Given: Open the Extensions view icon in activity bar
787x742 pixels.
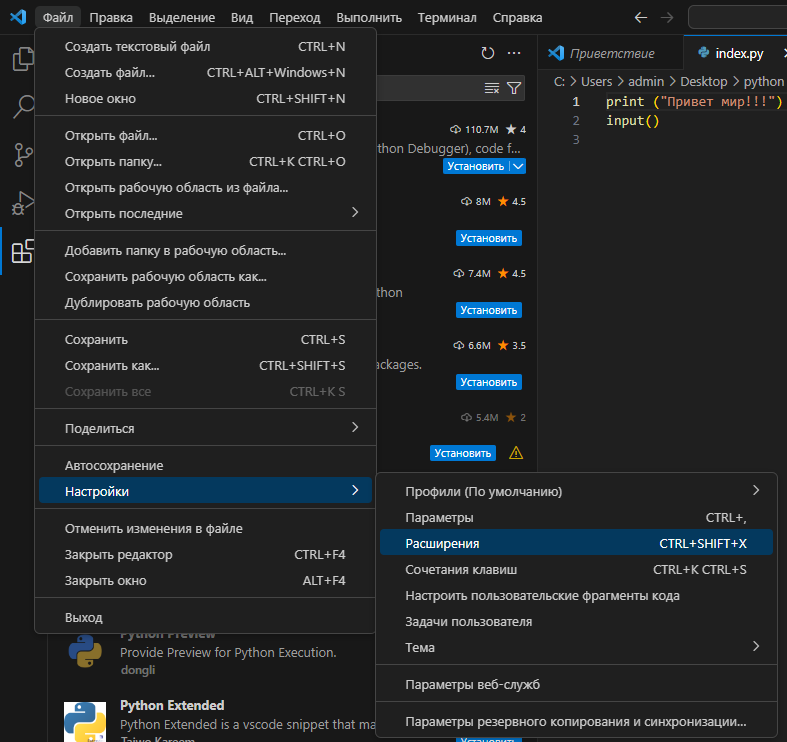Looking at the screenshot, I should (23, 251).
